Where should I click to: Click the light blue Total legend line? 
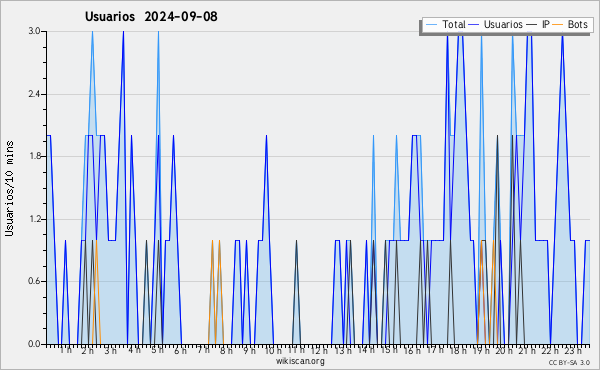(431, 25)
